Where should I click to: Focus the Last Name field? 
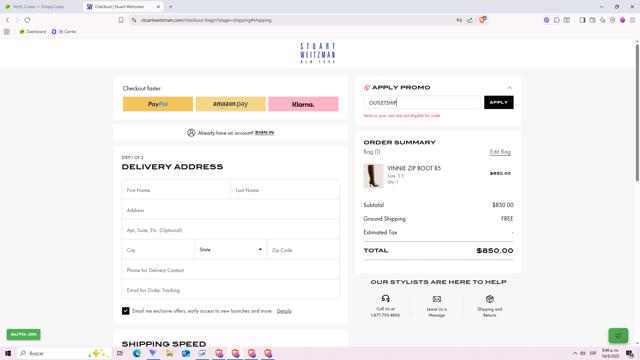tap(285, 190)
